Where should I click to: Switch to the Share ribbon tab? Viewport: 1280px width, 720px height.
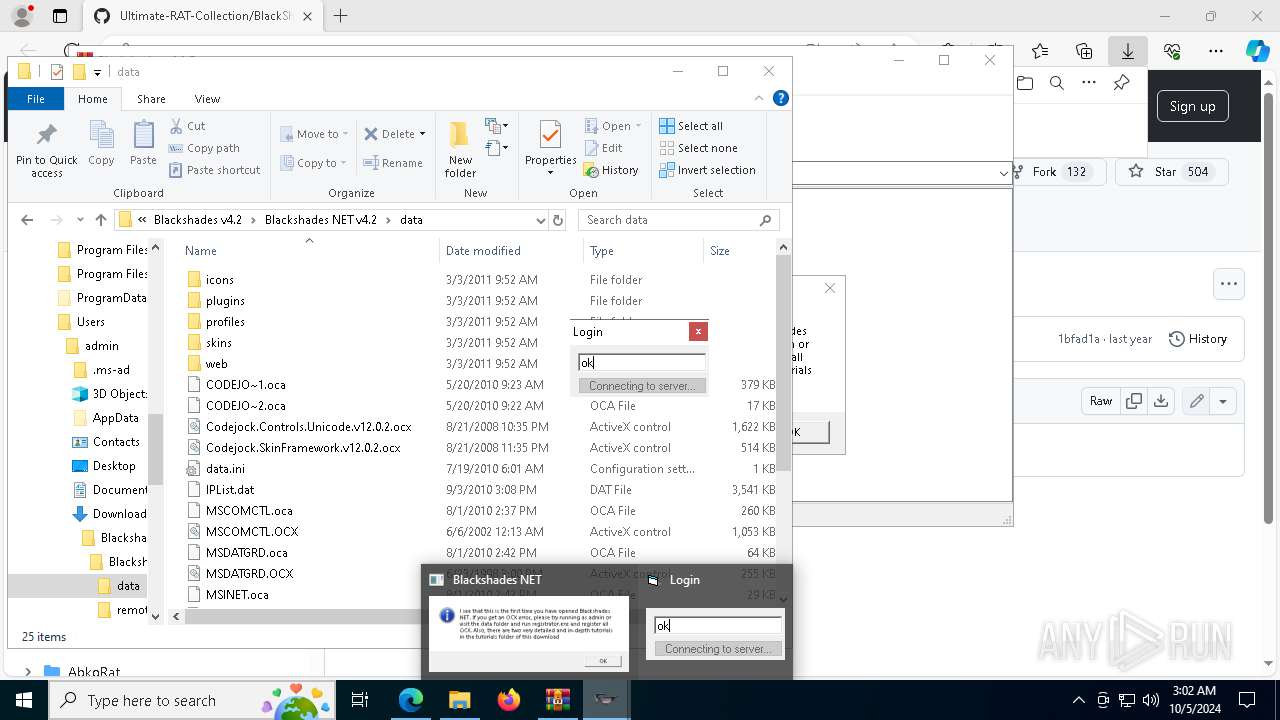[x=151, y=99]
